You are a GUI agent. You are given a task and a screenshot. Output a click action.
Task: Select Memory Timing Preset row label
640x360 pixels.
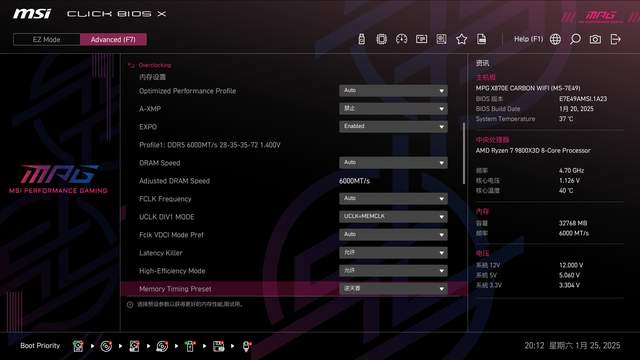coord(175,289)
